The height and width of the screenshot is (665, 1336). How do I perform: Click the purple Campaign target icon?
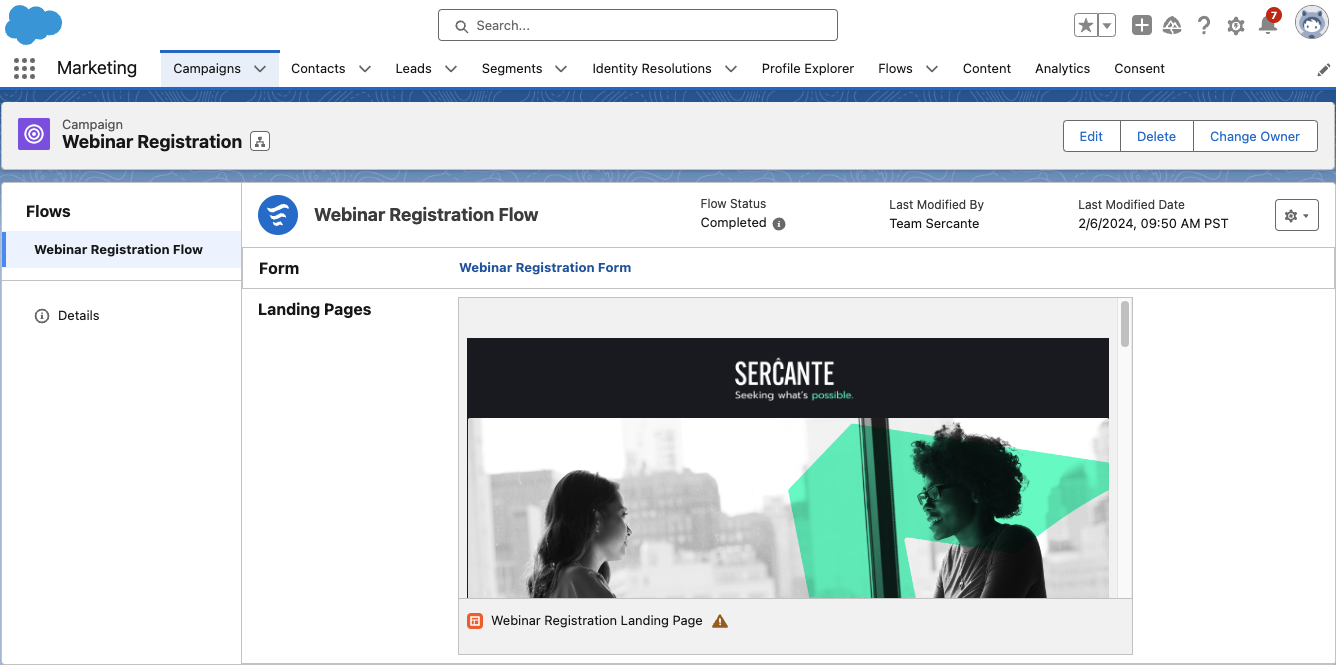coord(34,133)
